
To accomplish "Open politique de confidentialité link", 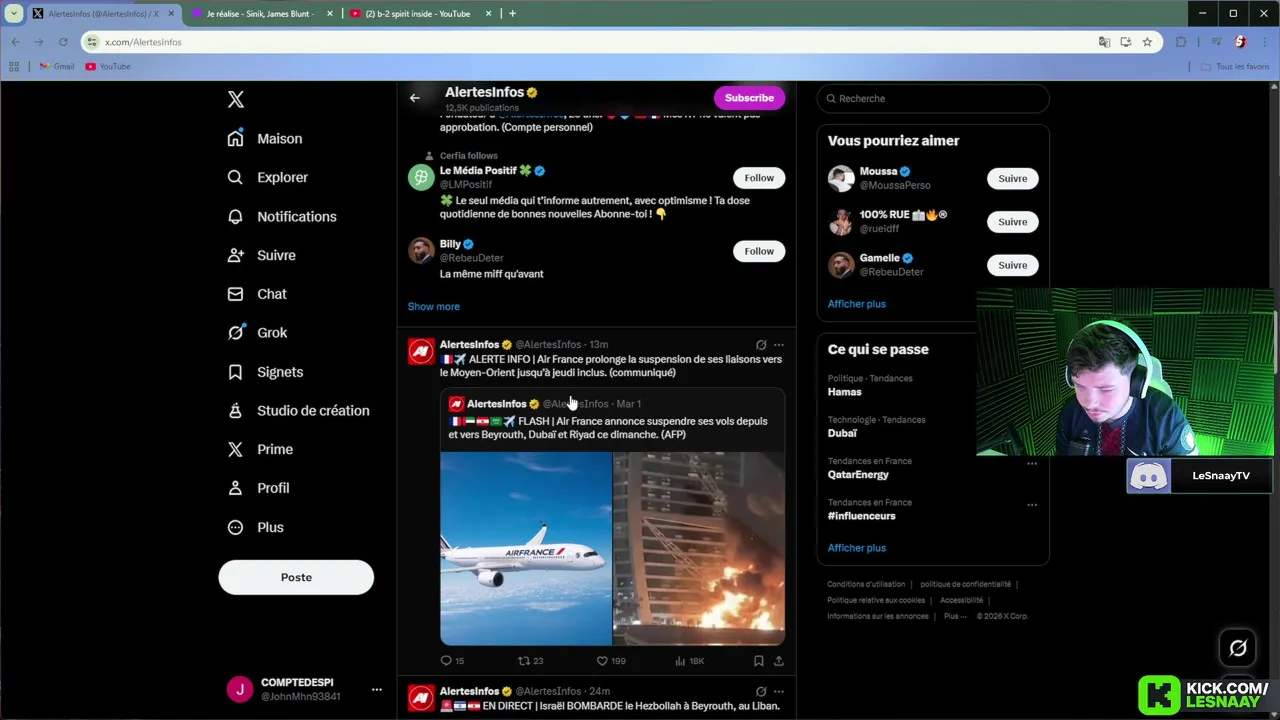I will click(x=965, y=584).
